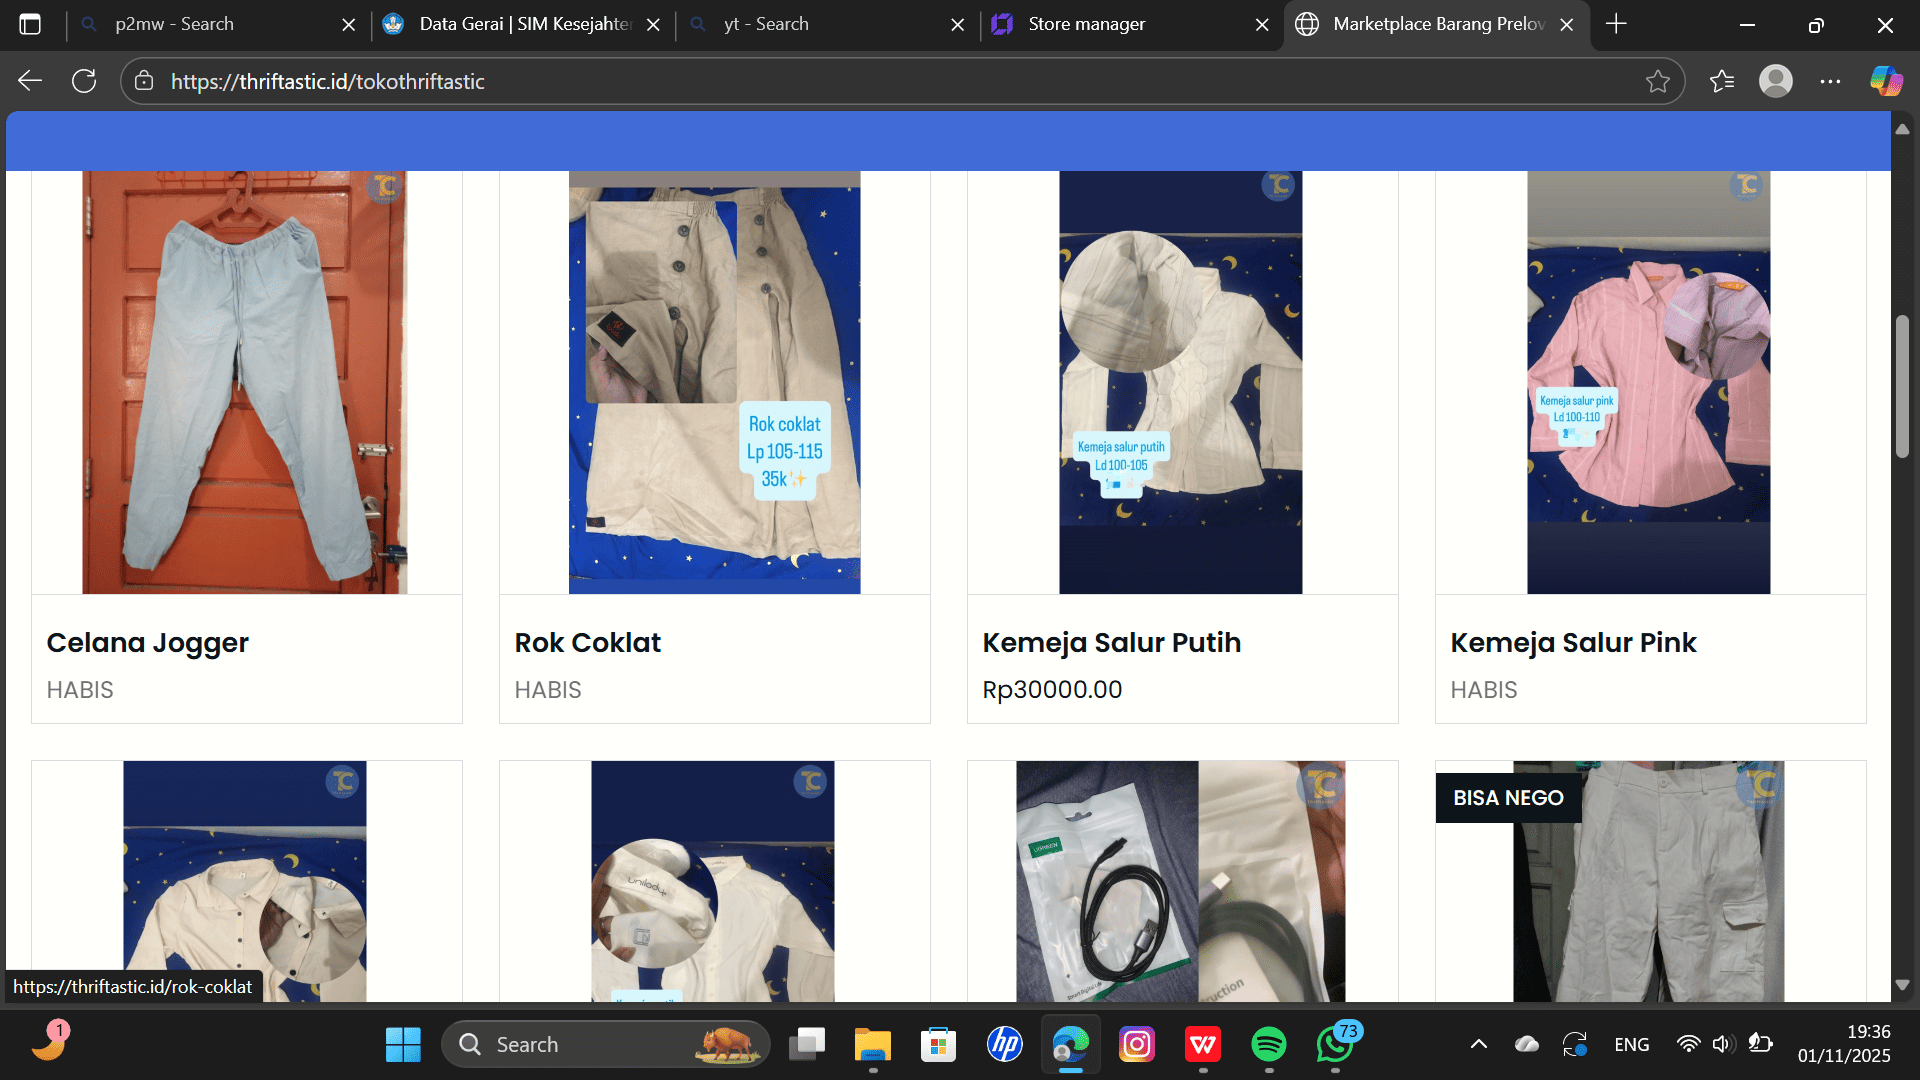Close the Data Gerai tab

653,24
